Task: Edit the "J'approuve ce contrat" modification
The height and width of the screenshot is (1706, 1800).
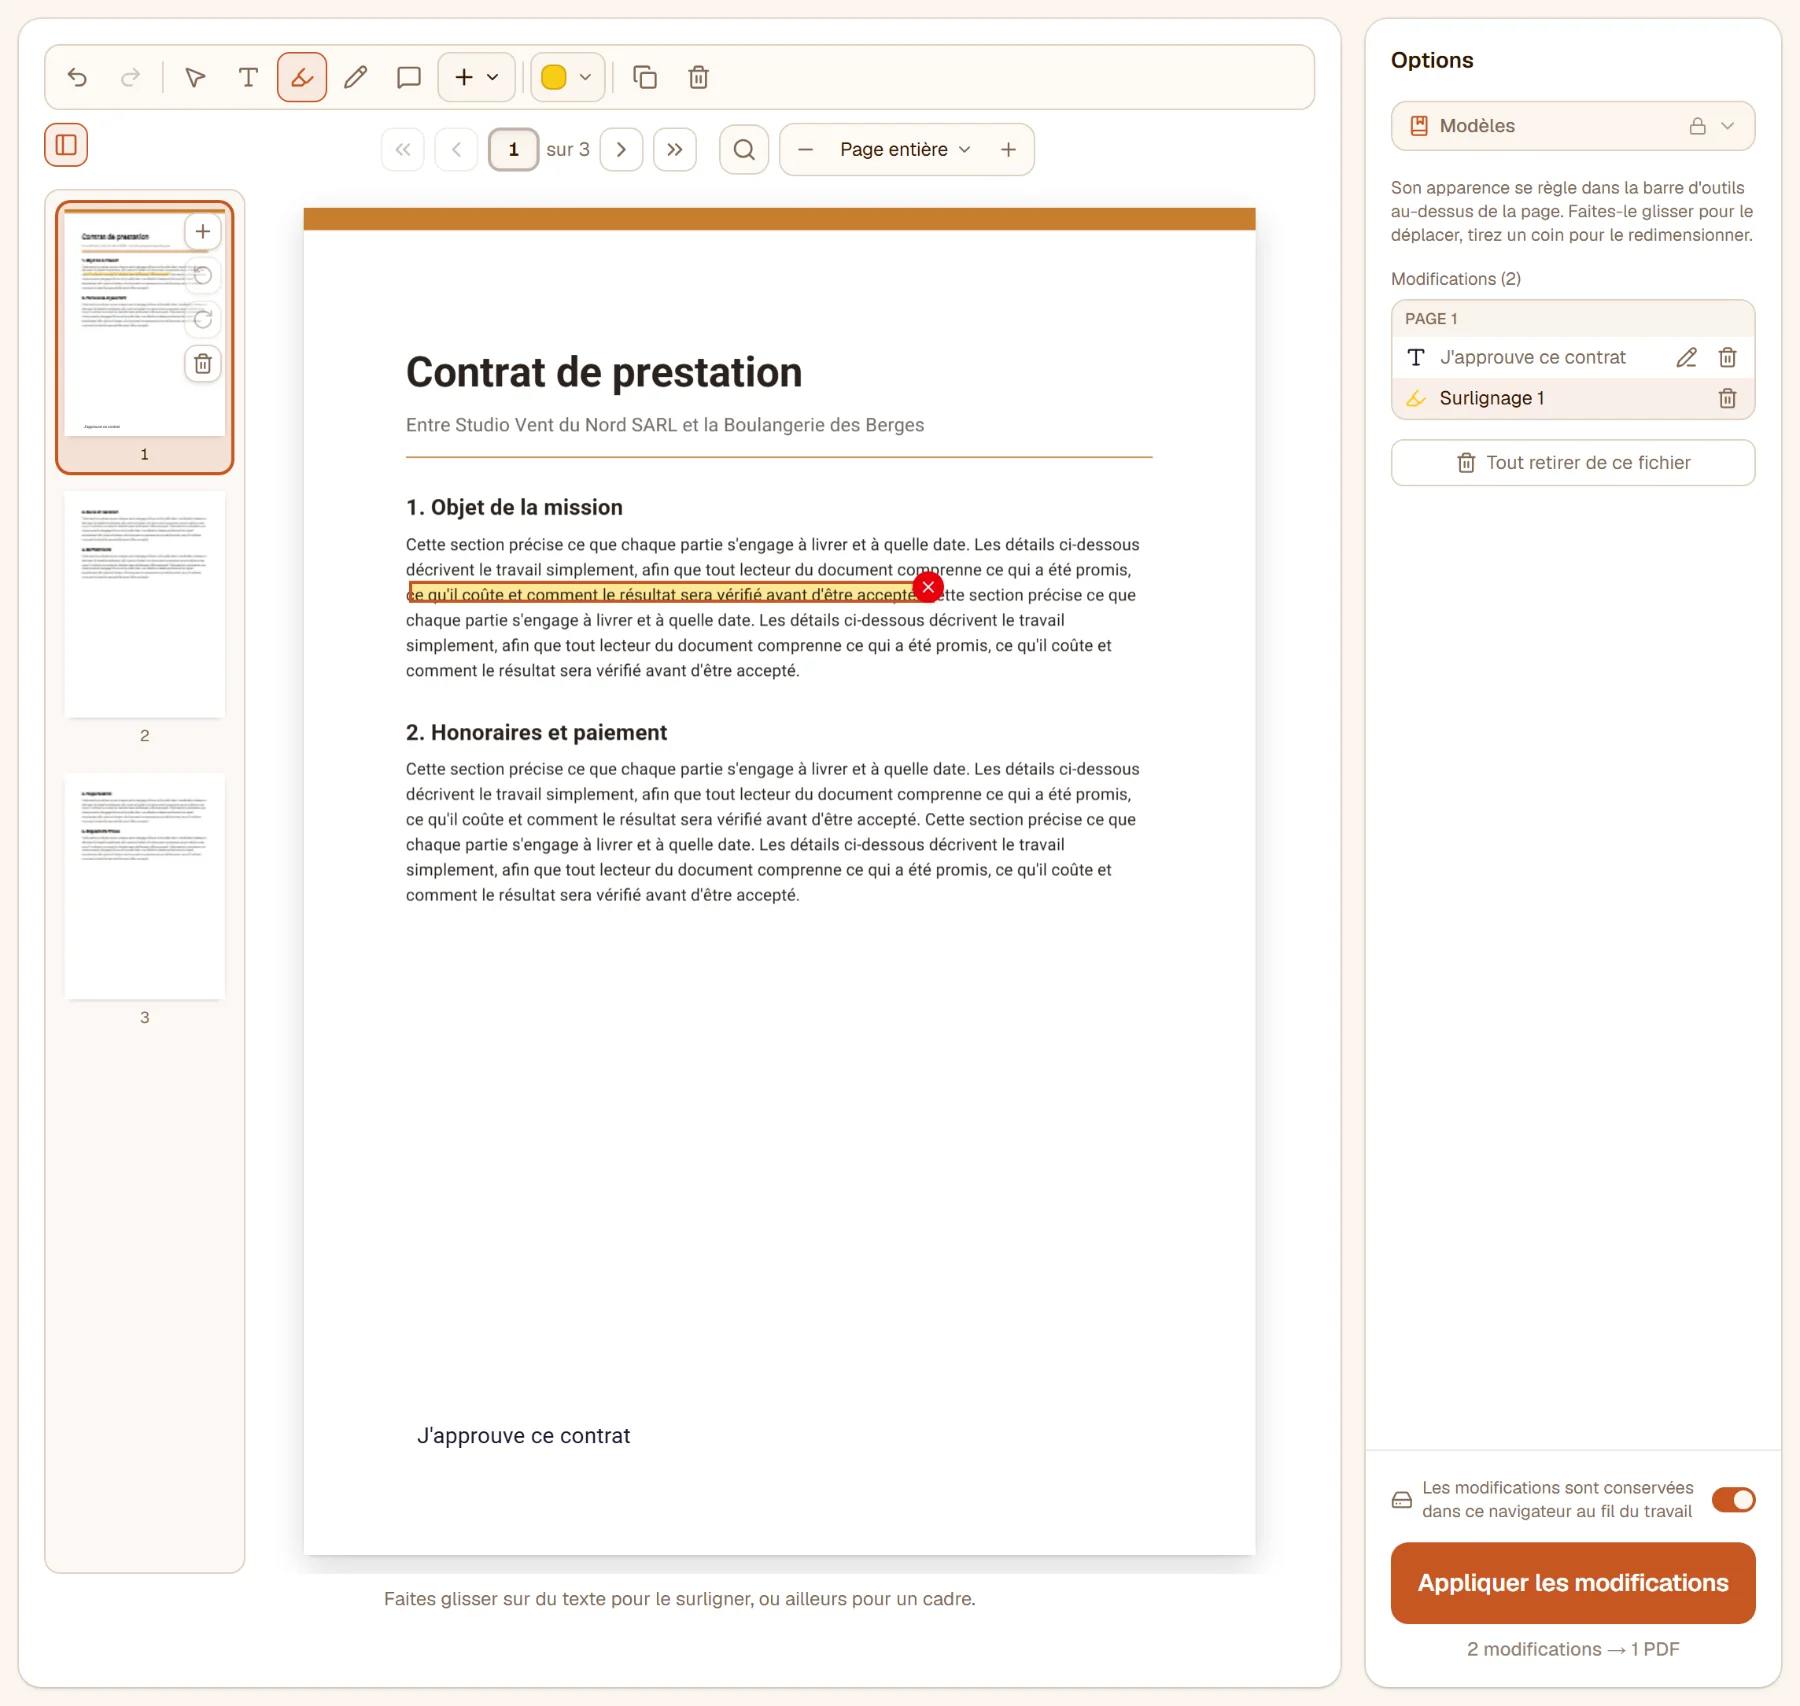Action: pos(1686,357)
